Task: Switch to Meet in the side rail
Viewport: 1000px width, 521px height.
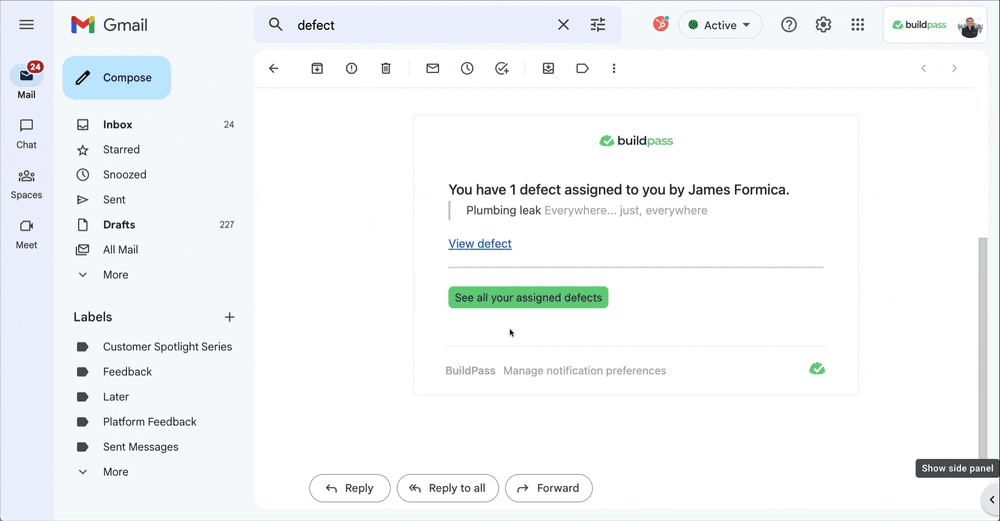Action: (x=26, y=234)
